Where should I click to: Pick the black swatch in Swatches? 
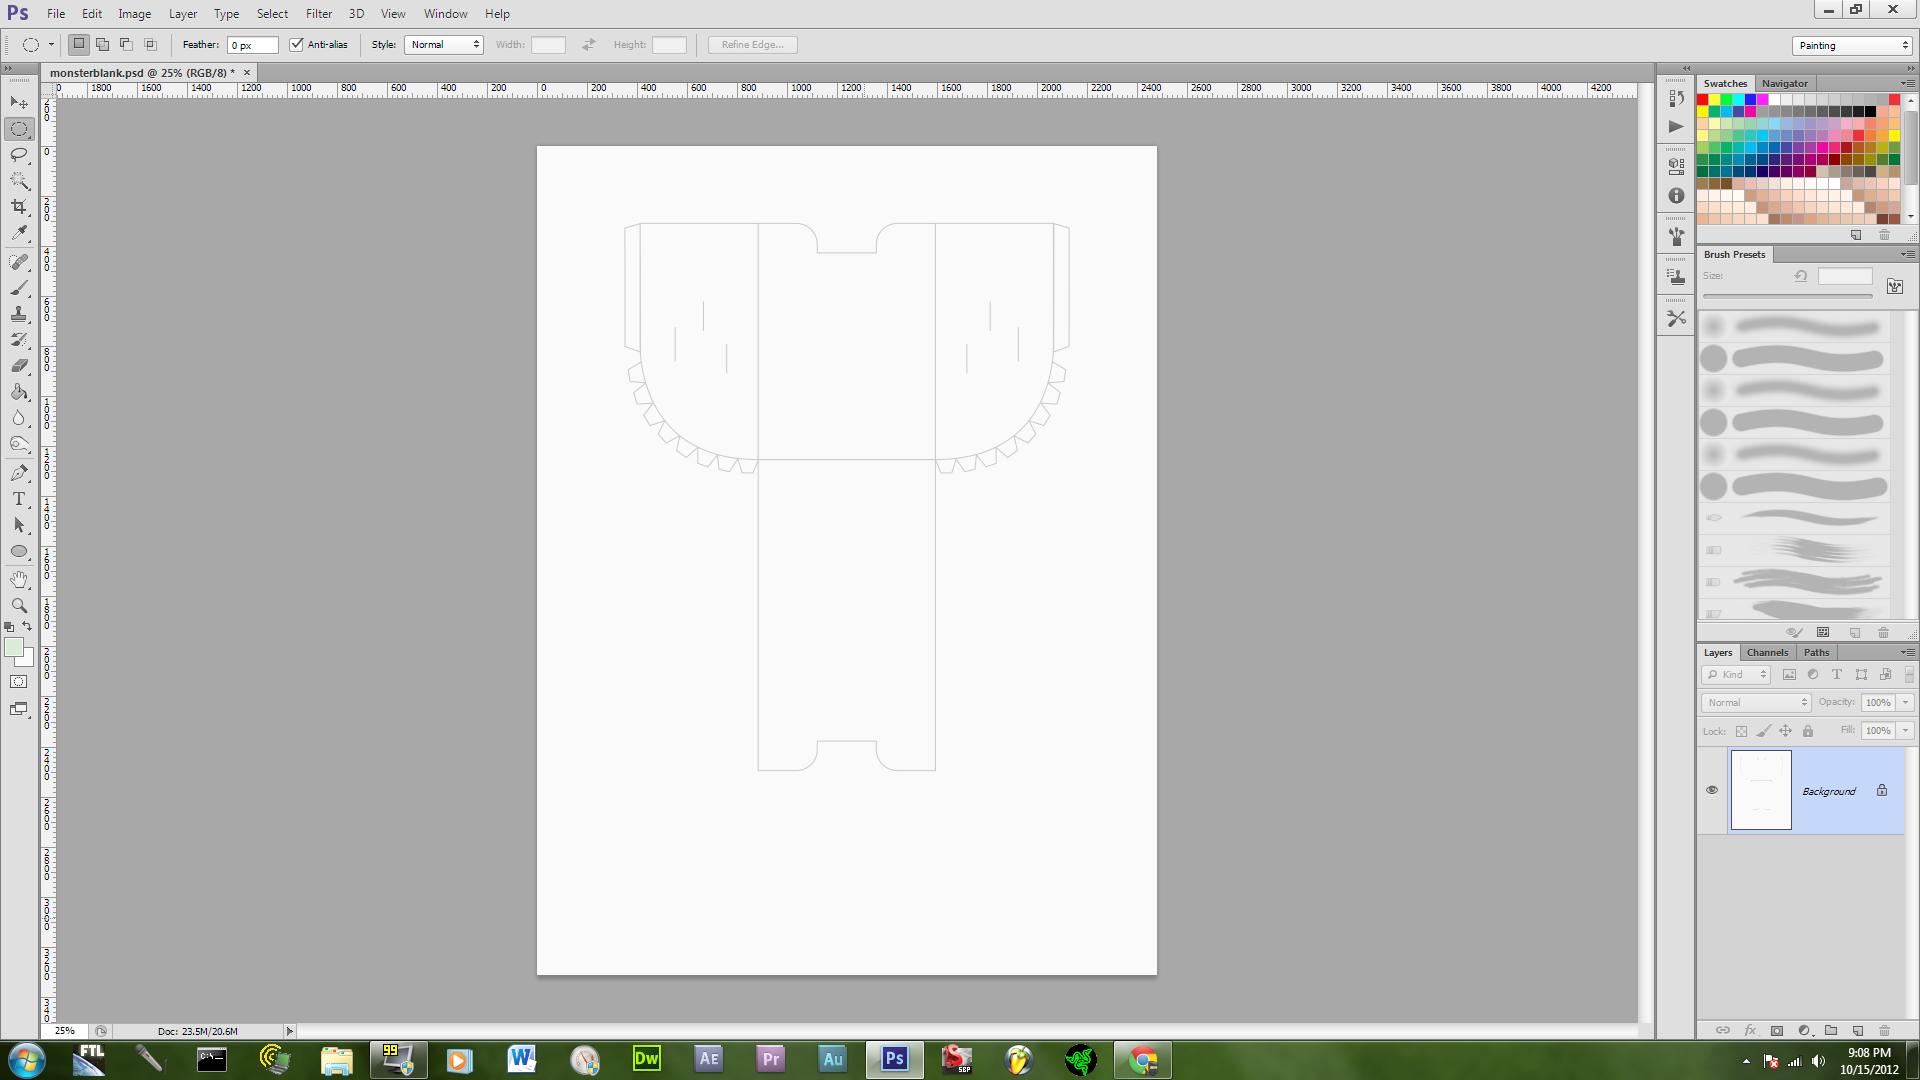(x=1870, y=112)
